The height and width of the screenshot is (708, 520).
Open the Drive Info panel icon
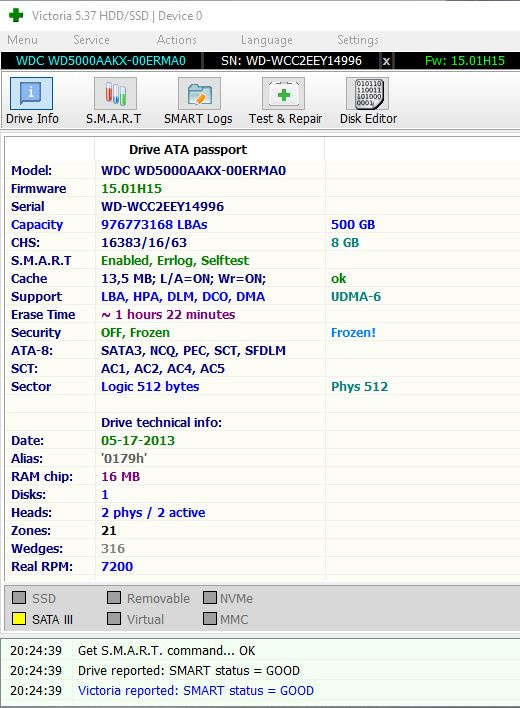(x=31, y=93)
